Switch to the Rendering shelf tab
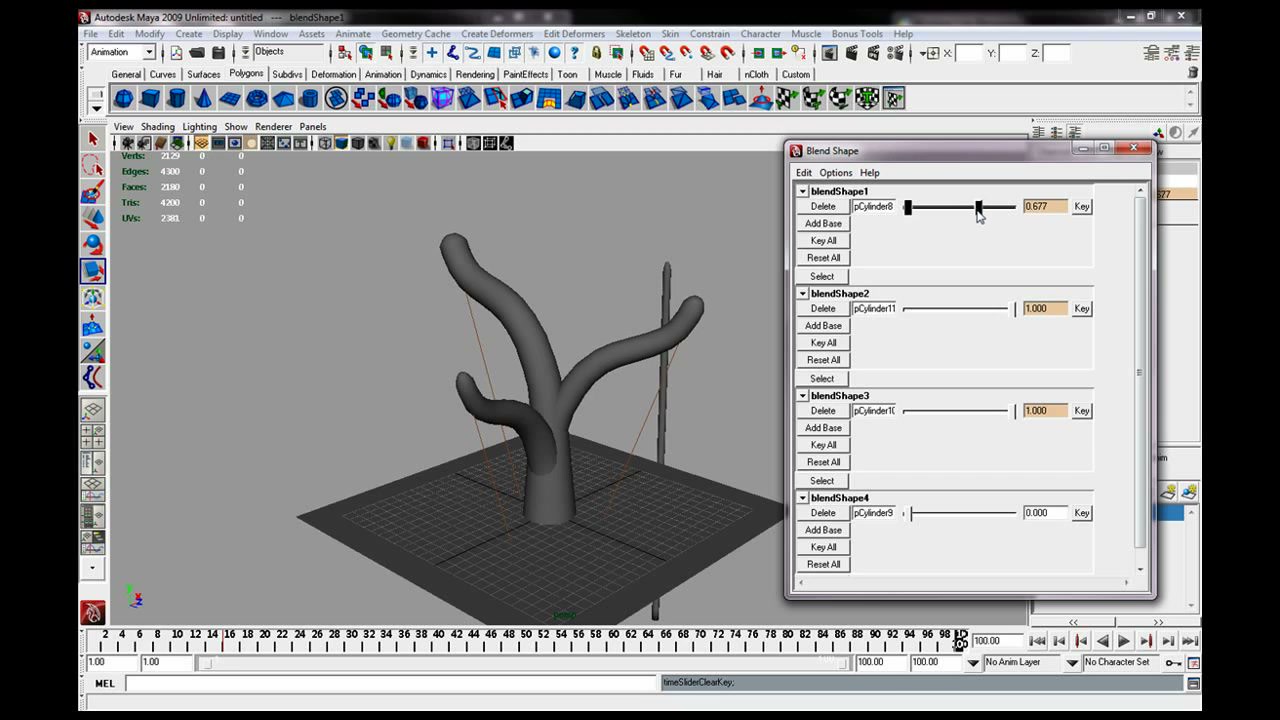Image resolution: width=1280 pixels, height=720 pixels. [x=475, y=74]
